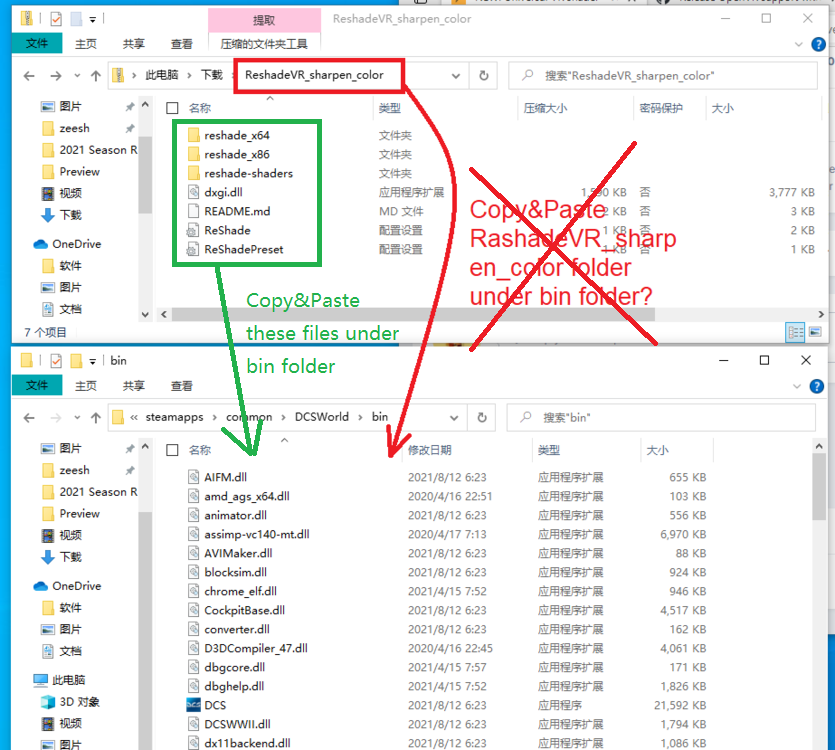Click DCSWorld breadcrumb in bin window

[322, 417]
